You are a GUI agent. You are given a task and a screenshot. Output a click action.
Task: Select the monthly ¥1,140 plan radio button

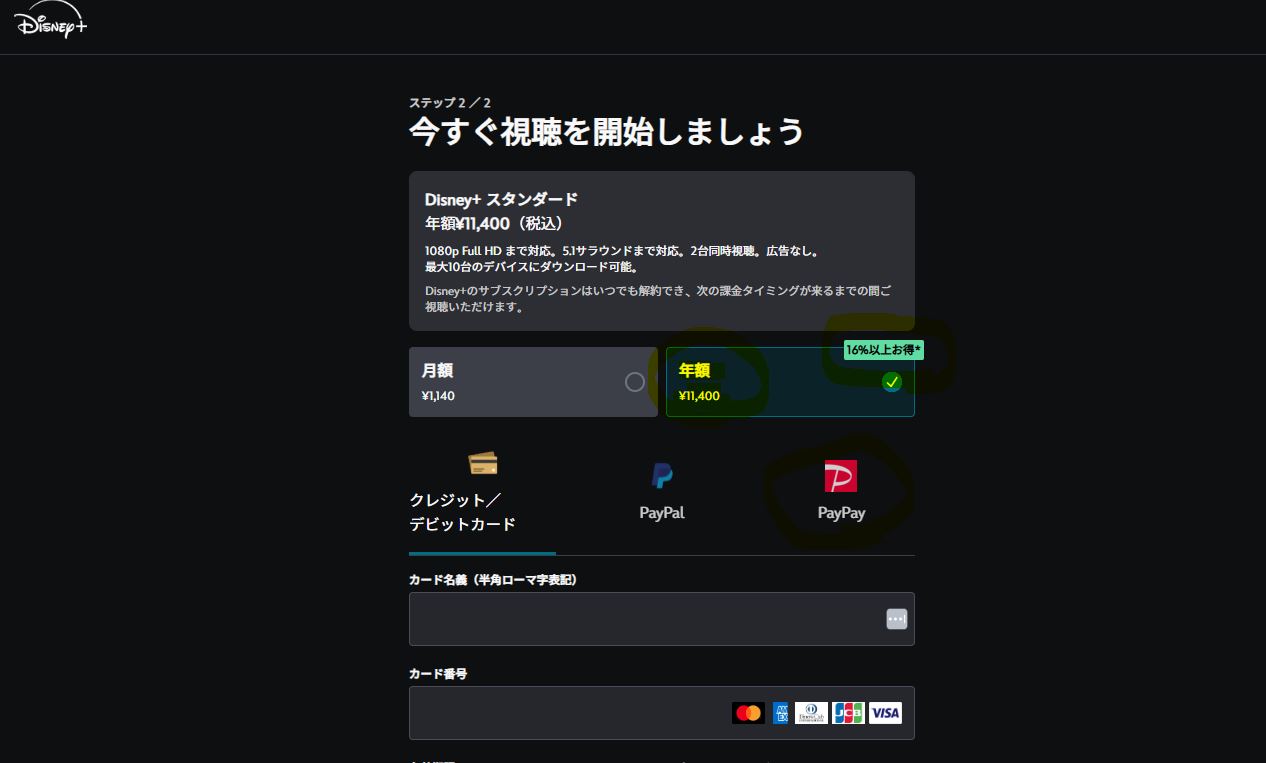click(634, 382)
